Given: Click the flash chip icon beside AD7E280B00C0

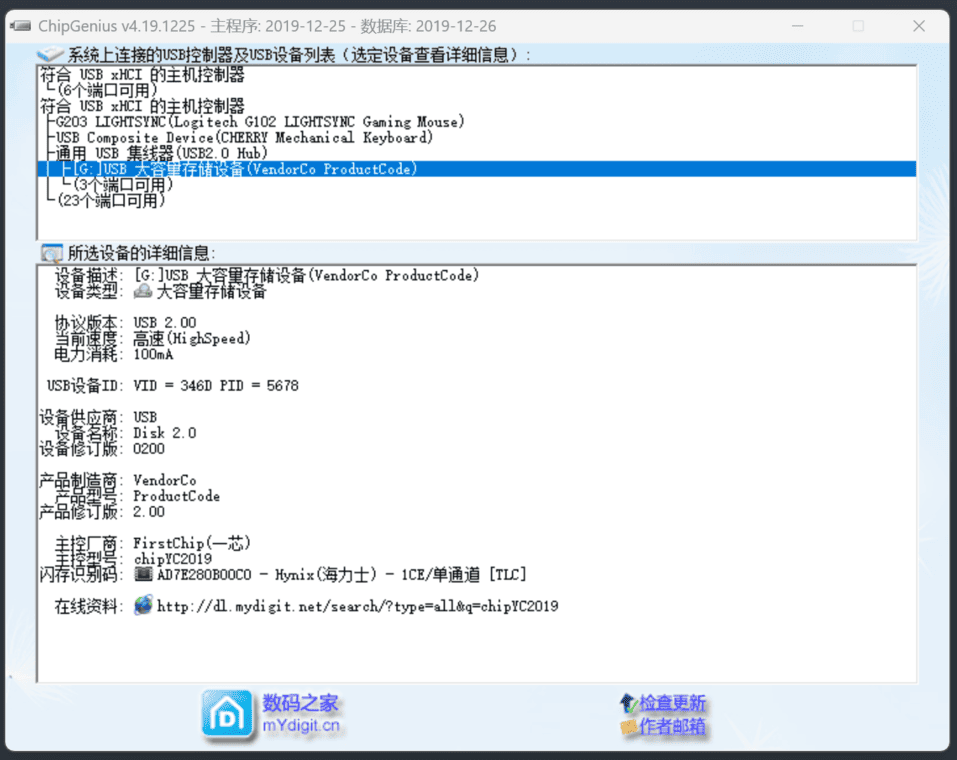Looking at the screenshot, I should tap(143, 574).
